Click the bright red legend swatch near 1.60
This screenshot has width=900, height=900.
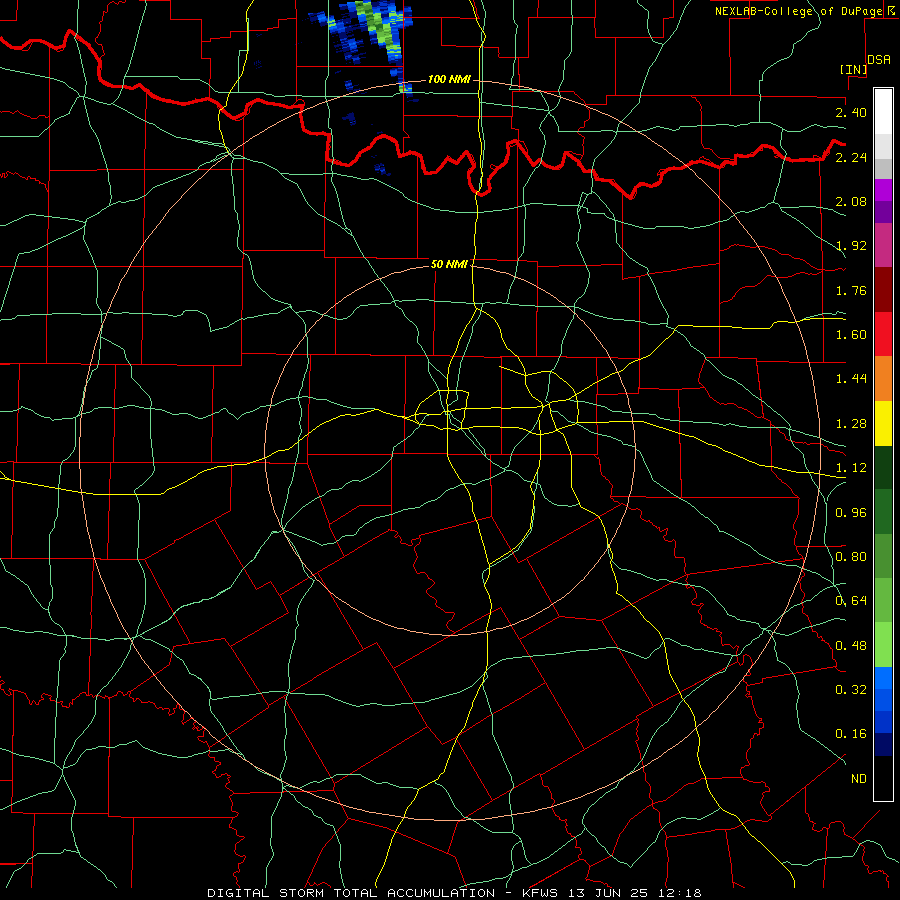click(x=883, y=334)
